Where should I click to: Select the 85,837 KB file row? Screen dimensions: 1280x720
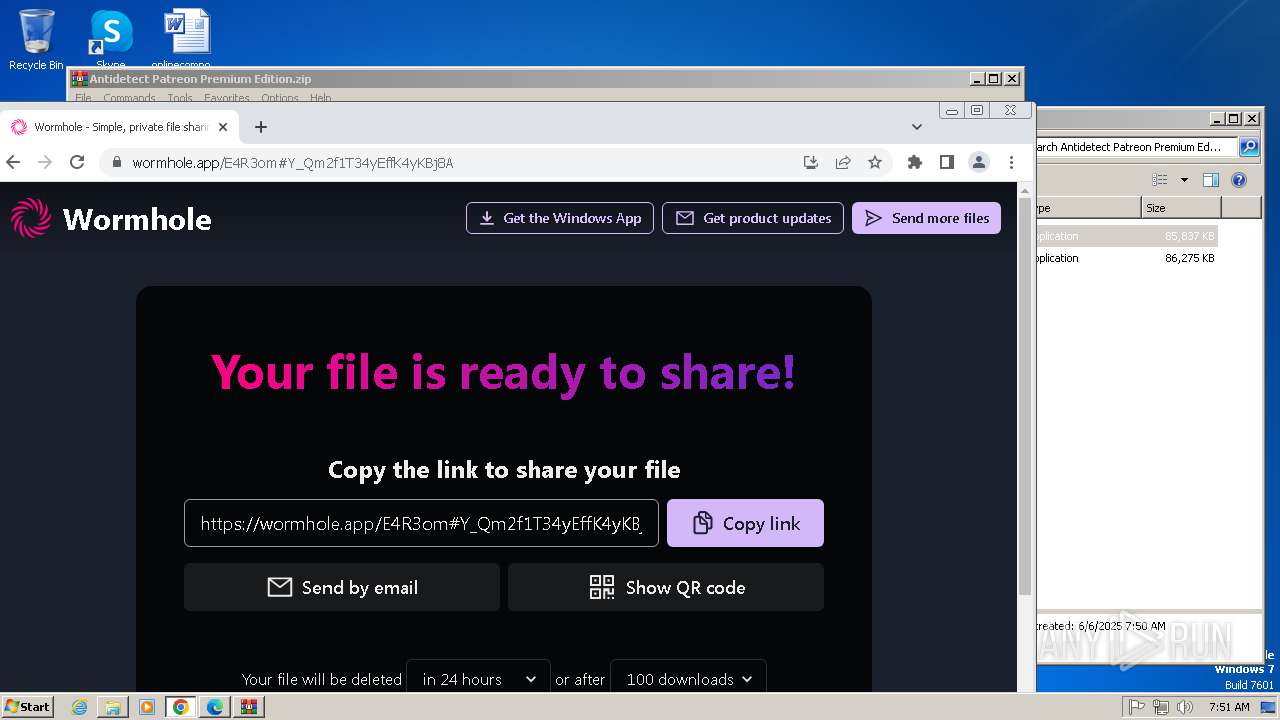coord(1127,236)
